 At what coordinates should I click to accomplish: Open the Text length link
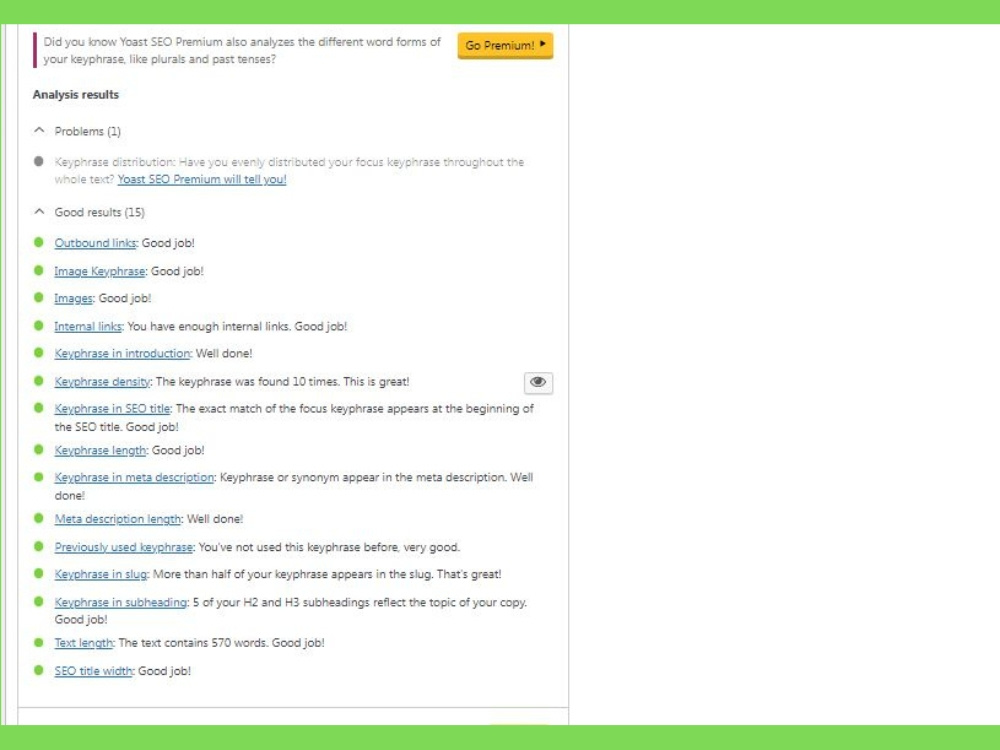pyautogui.click(x=84, y=643)
